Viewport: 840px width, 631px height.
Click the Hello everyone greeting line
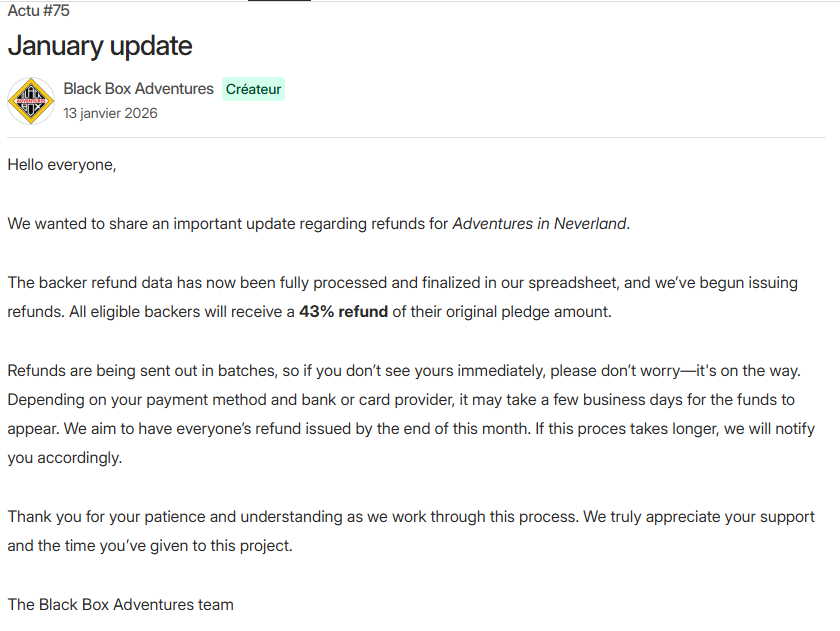point(62,165)
